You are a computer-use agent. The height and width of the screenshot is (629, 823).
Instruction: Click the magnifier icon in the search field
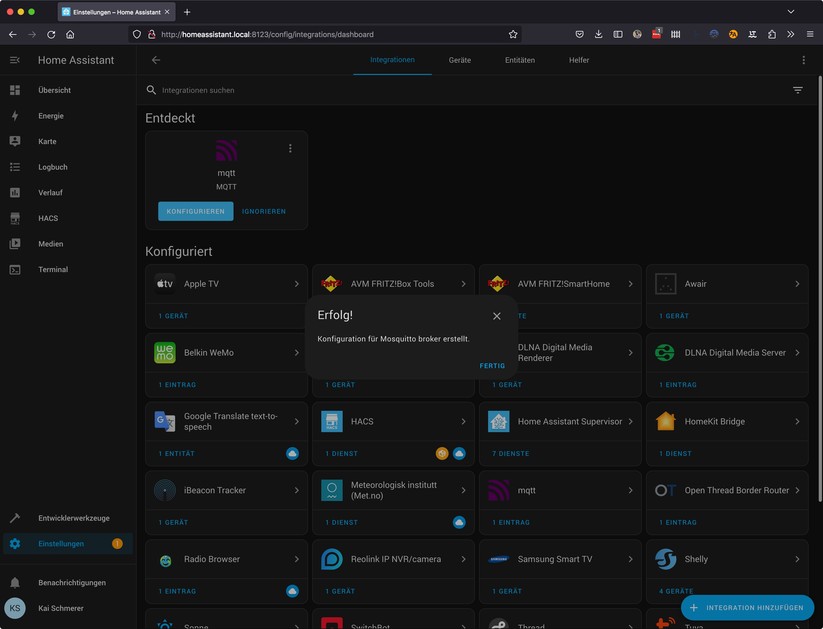click(x=151, y=90)
